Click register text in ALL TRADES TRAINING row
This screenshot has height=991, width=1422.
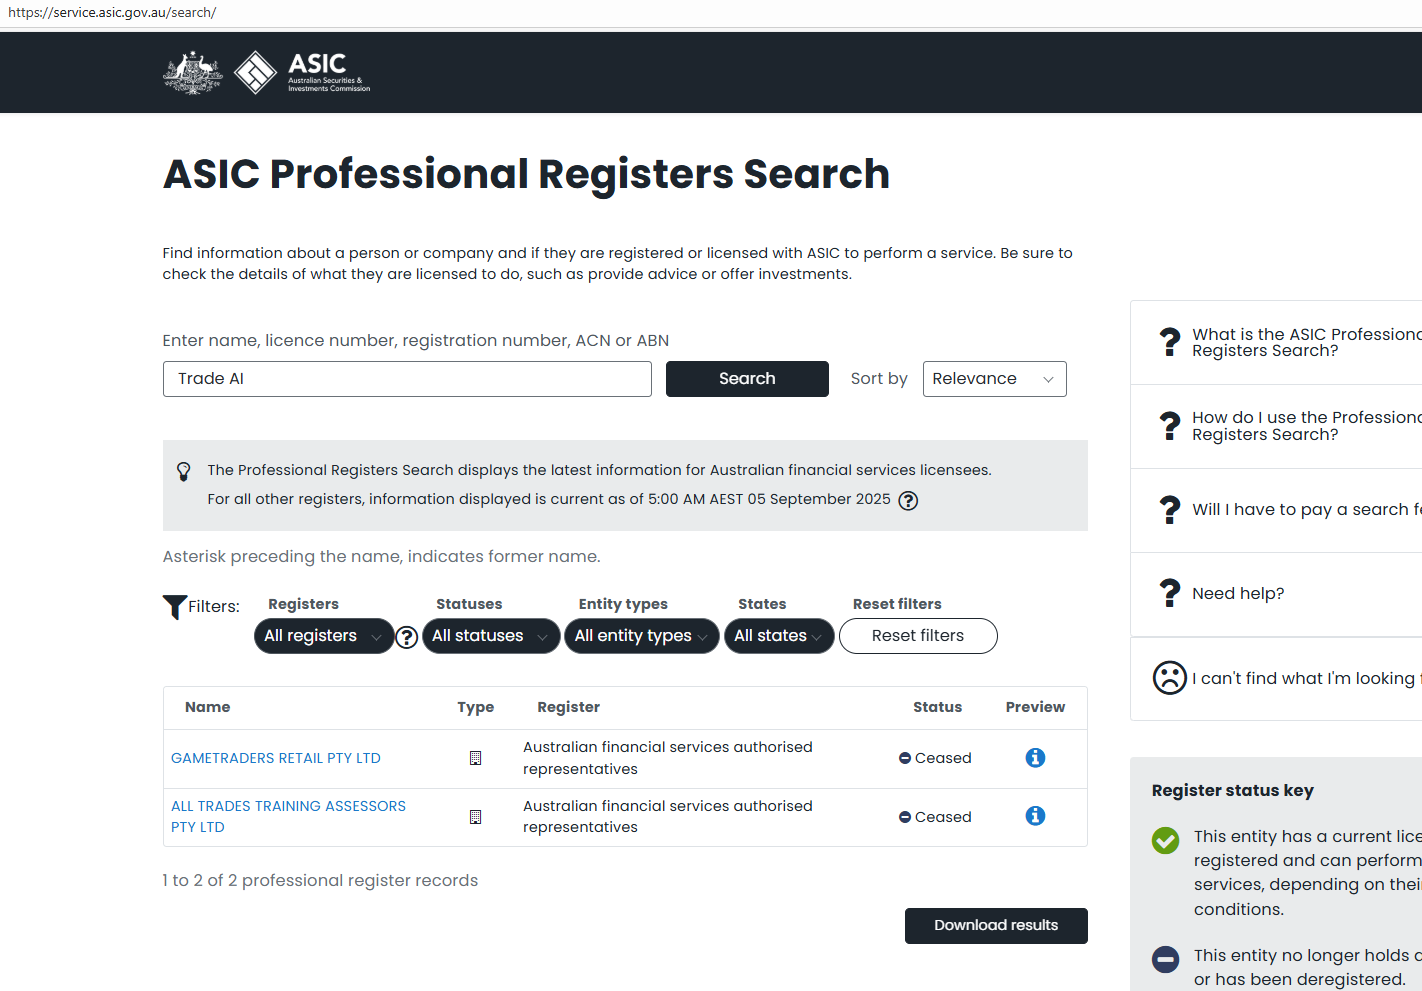pos(668,817)
